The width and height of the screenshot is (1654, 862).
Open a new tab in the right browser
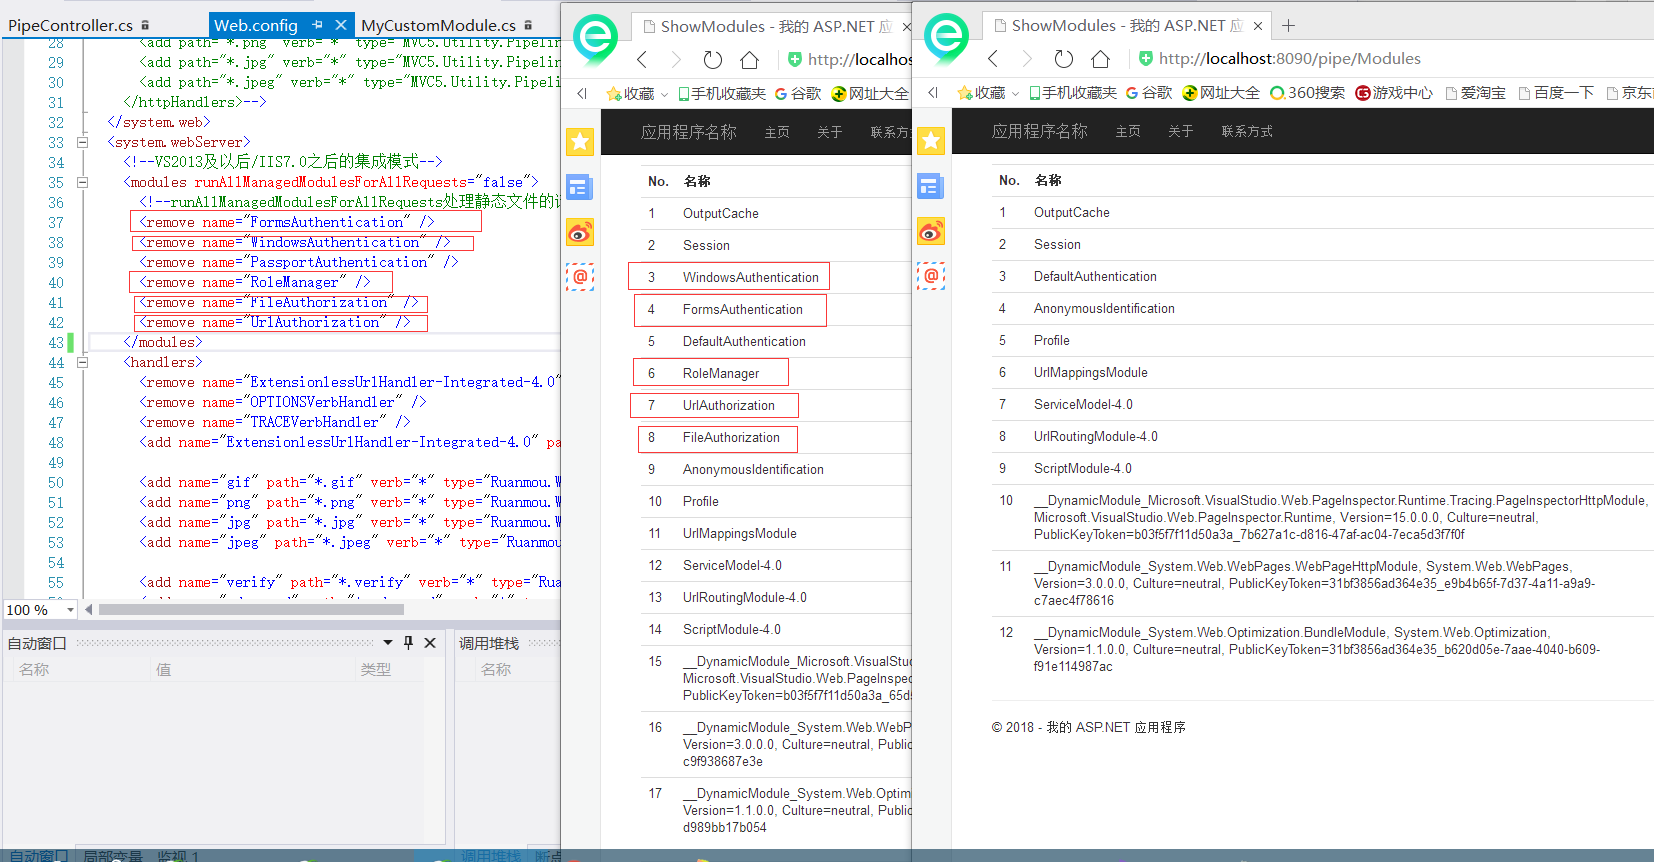pos(1288,26)
